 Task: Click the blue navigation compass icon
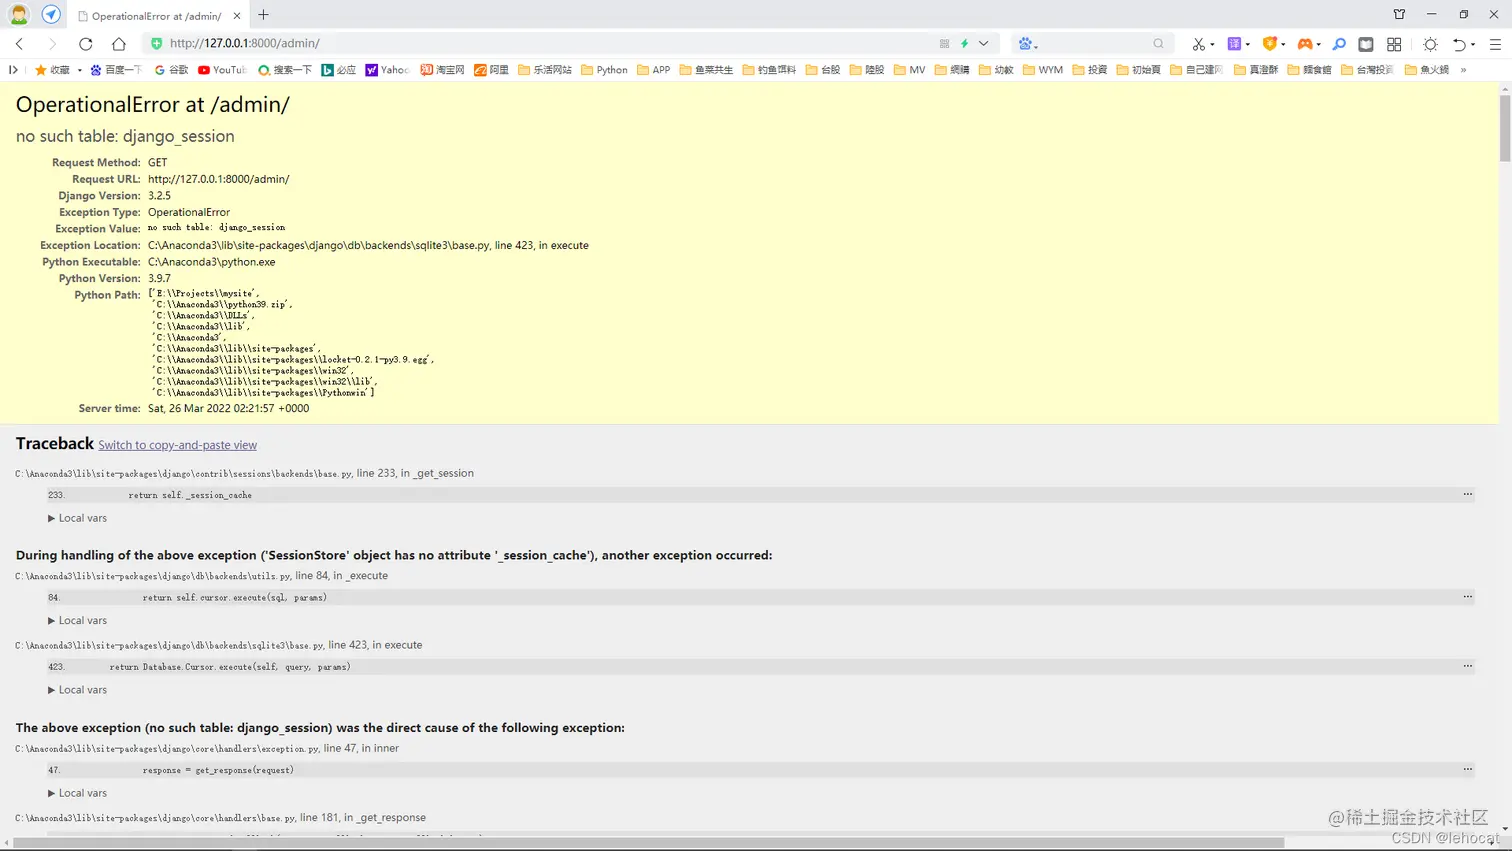[x=51, y=15]
